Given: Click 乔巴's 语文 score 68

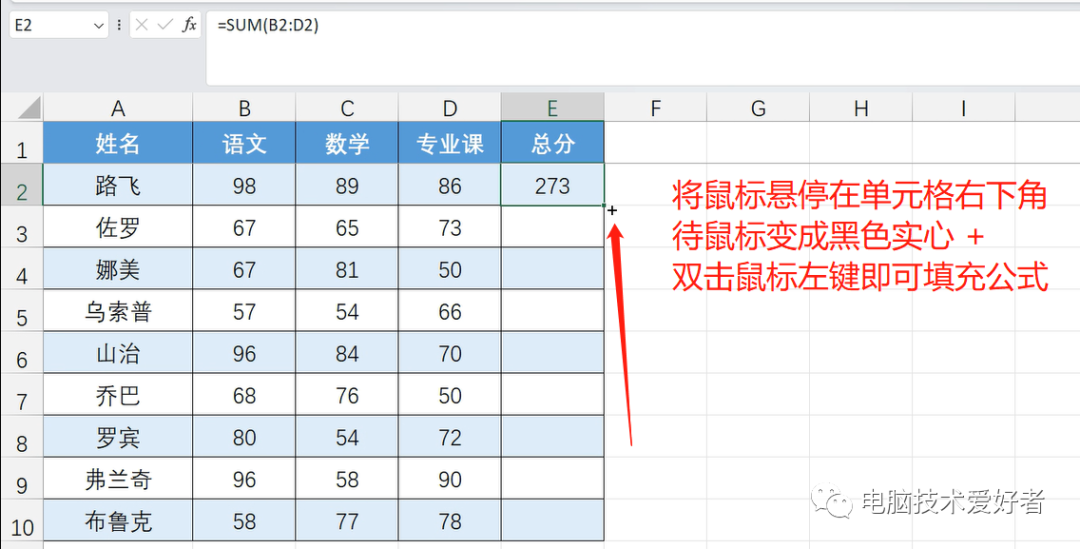Looking at the screenshot, I should [245, 395].
